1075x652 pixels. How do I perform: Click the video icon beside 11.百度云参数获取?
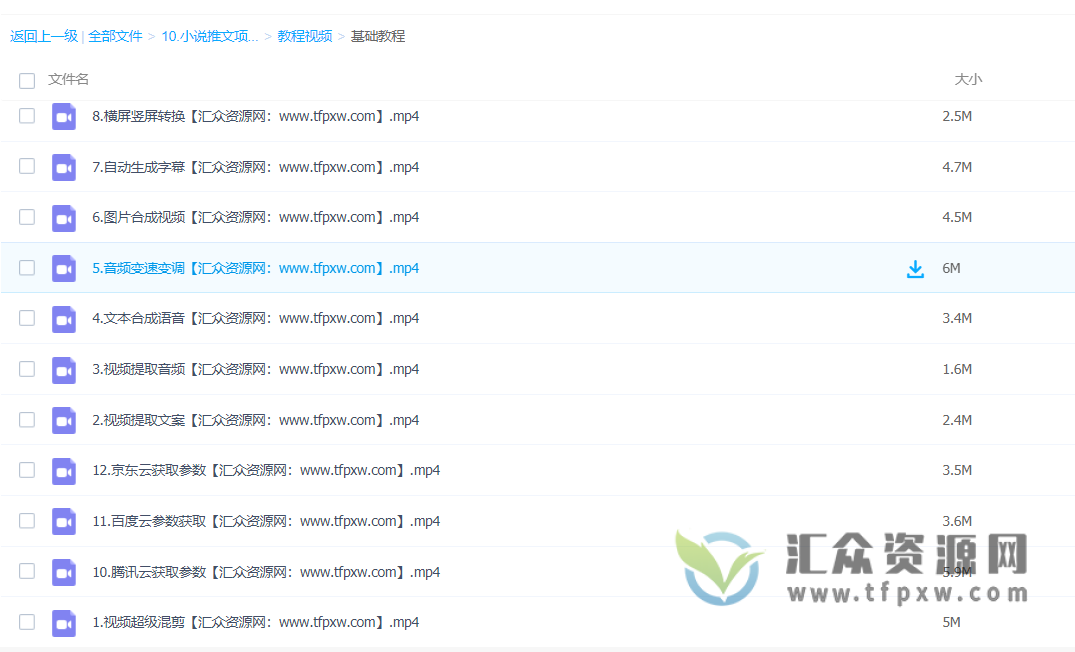point(63,521)
